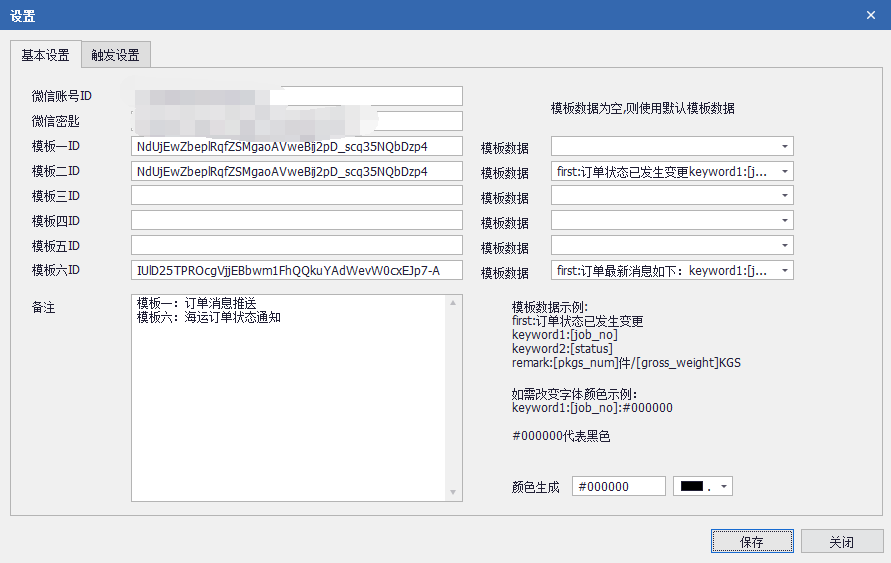This screenshot has width=891, height=563.
Task: Open the 模板四 模板数据 dropdown
Action: click(785, 221)
